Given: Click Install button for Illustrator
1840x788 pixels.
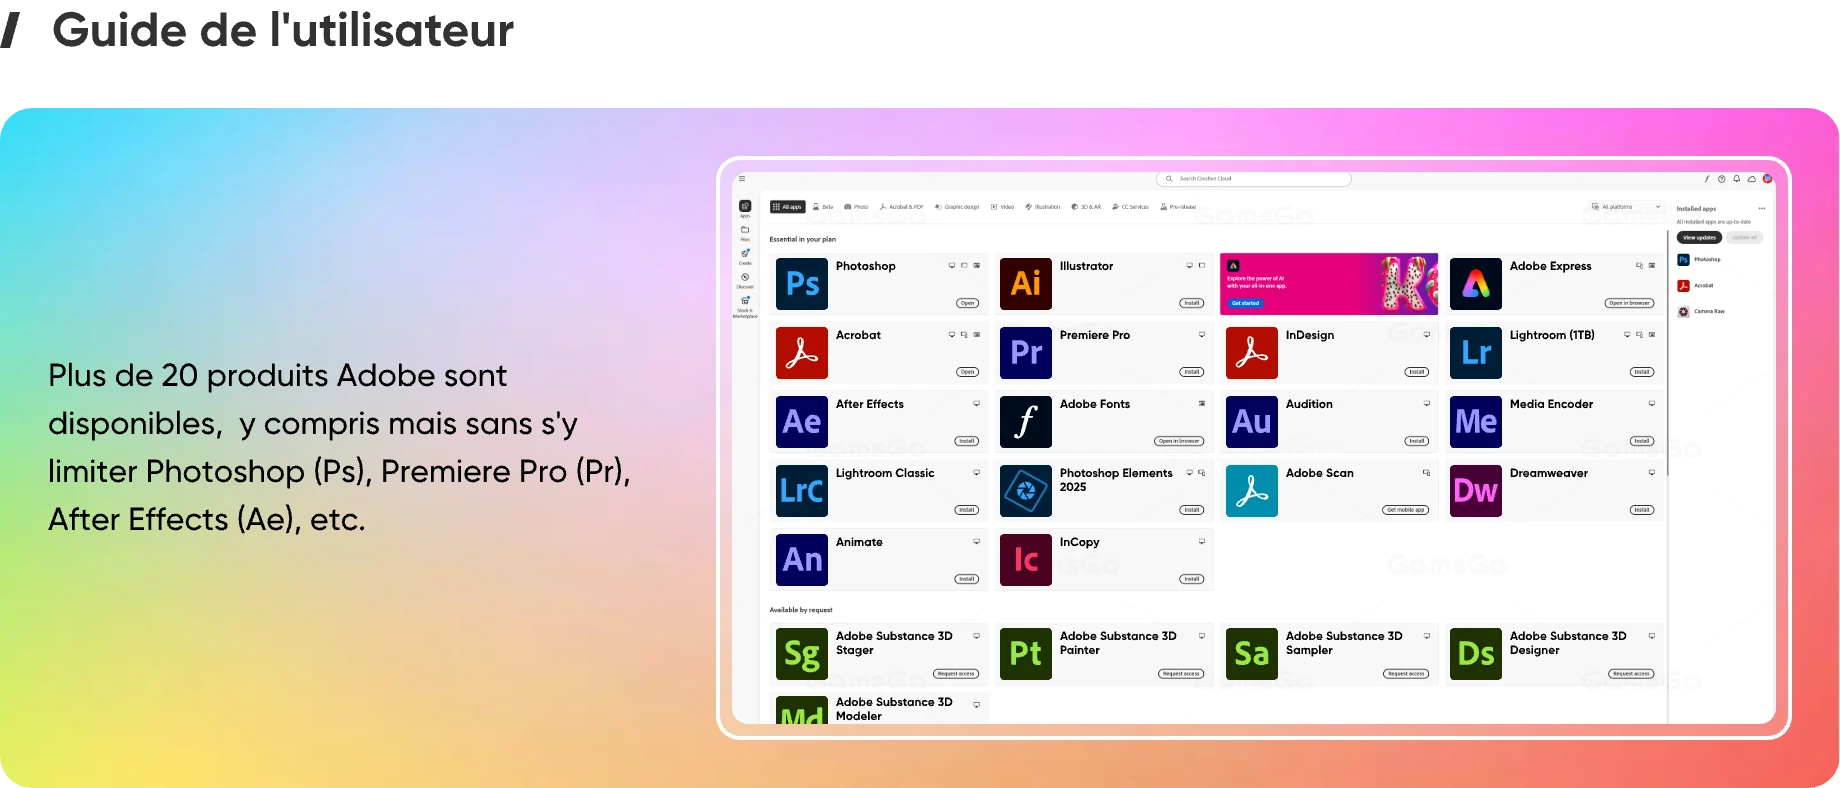Looking at the screenshot, I should click(1192, 303).
